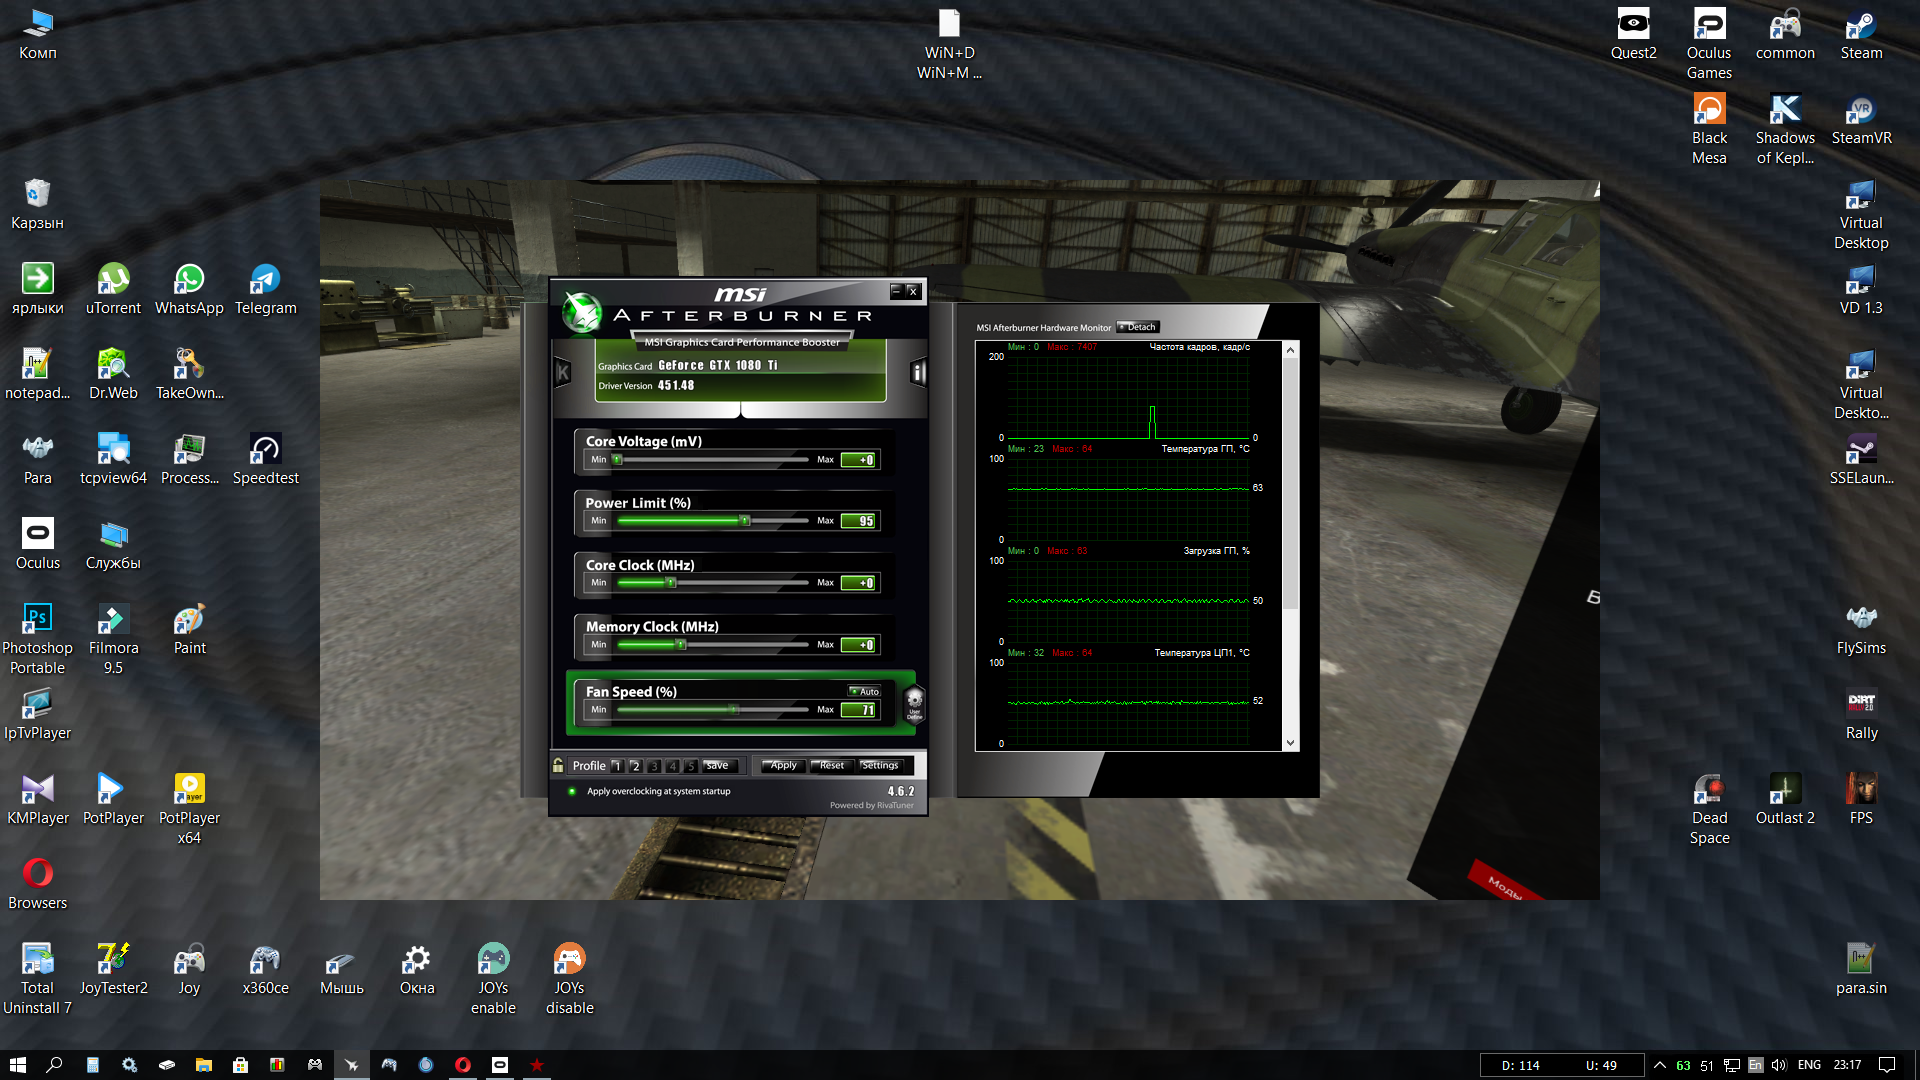Click the Core Clock slider handle
The height and width of the screenshot is (1080, 1920).
[x=672, y=583]
